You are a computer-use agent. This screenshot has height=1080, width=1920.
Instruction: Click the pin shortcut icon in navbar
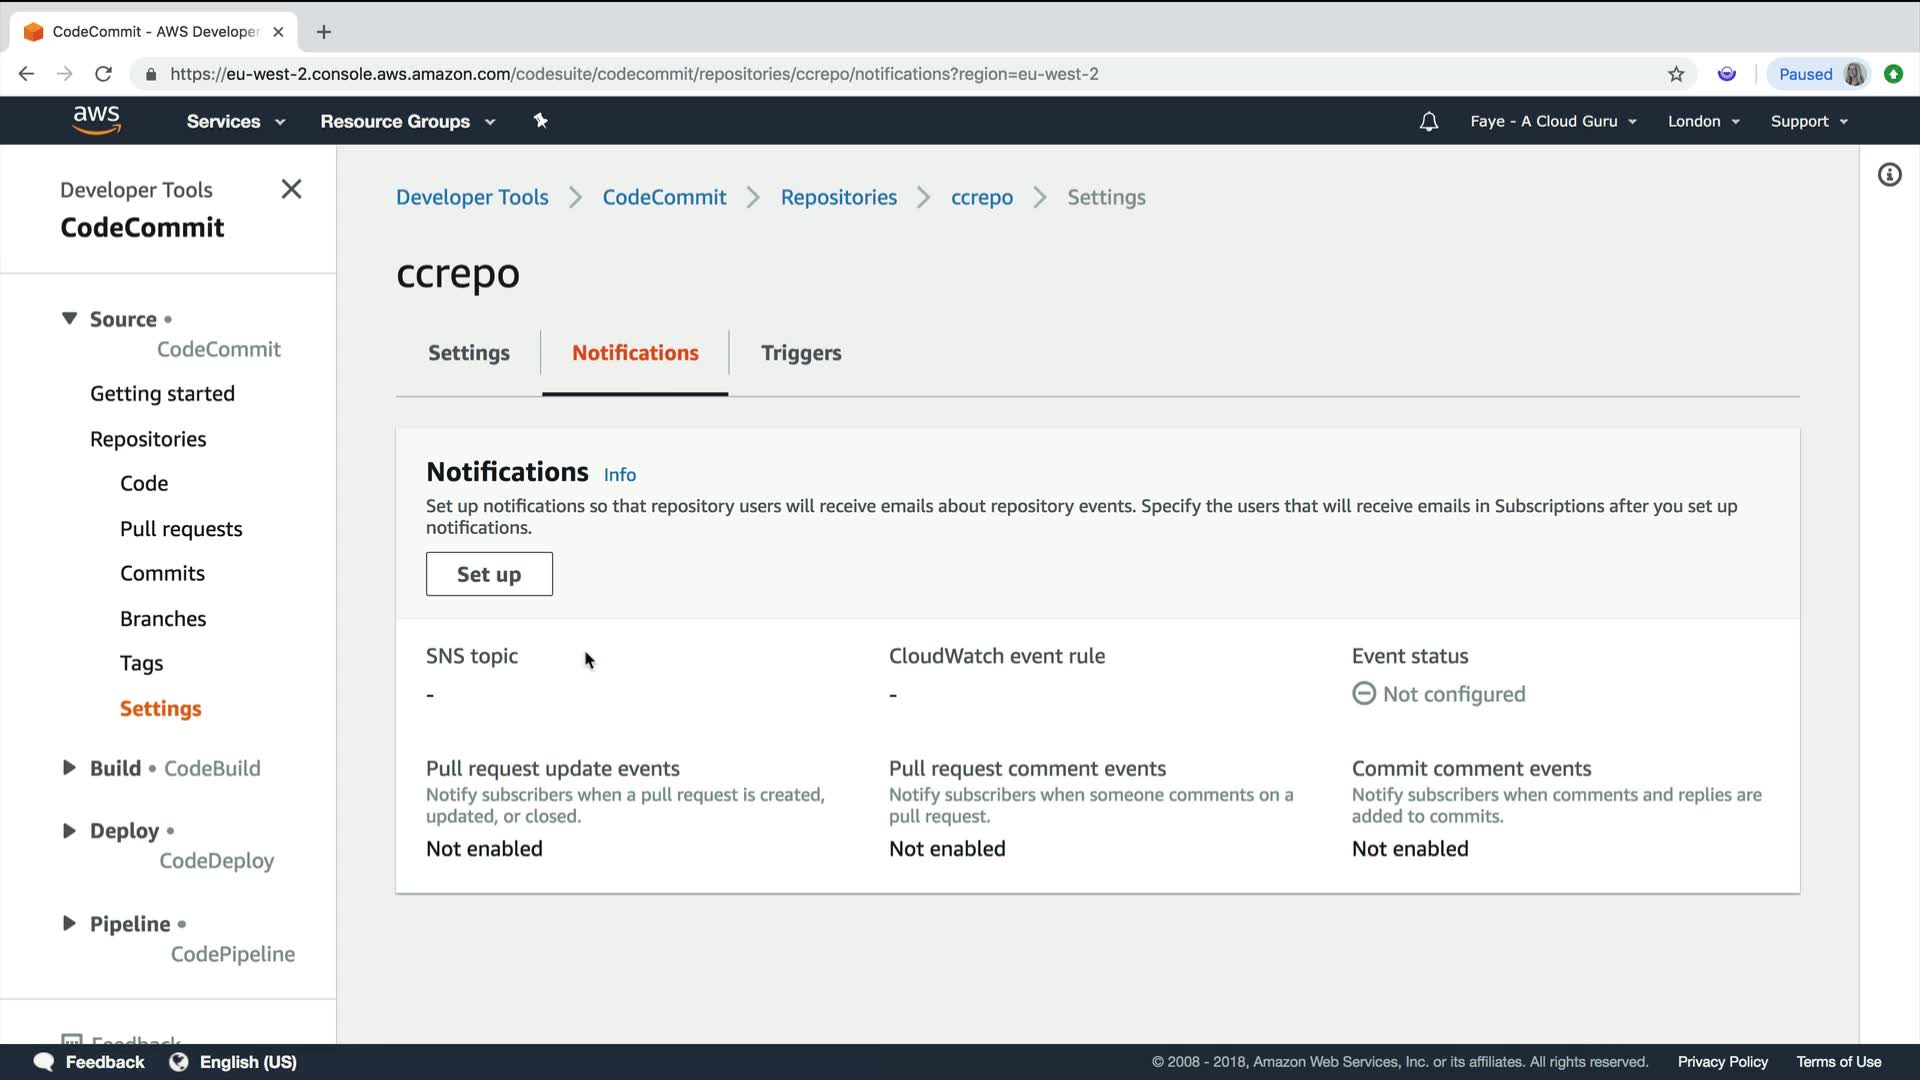coord(540,121)
